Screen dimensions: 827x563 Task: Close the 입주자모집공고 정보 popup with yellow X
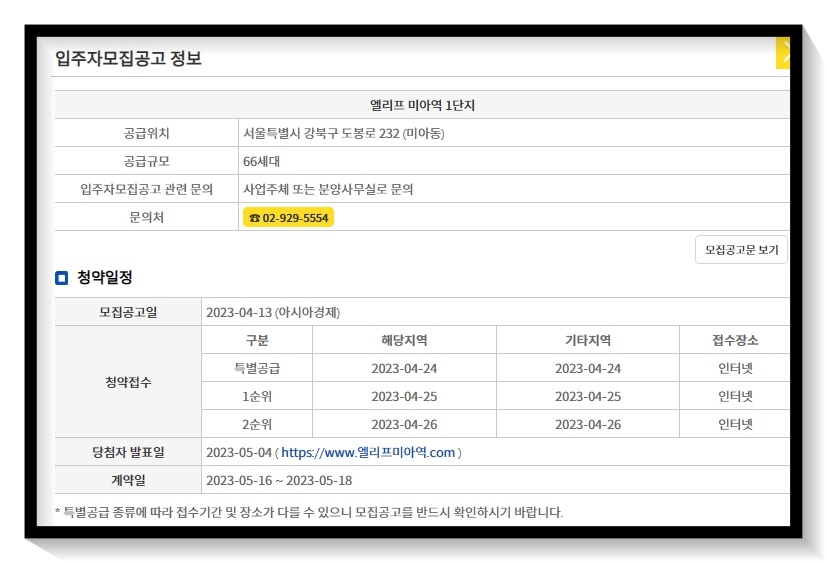[x=783, y=53]
